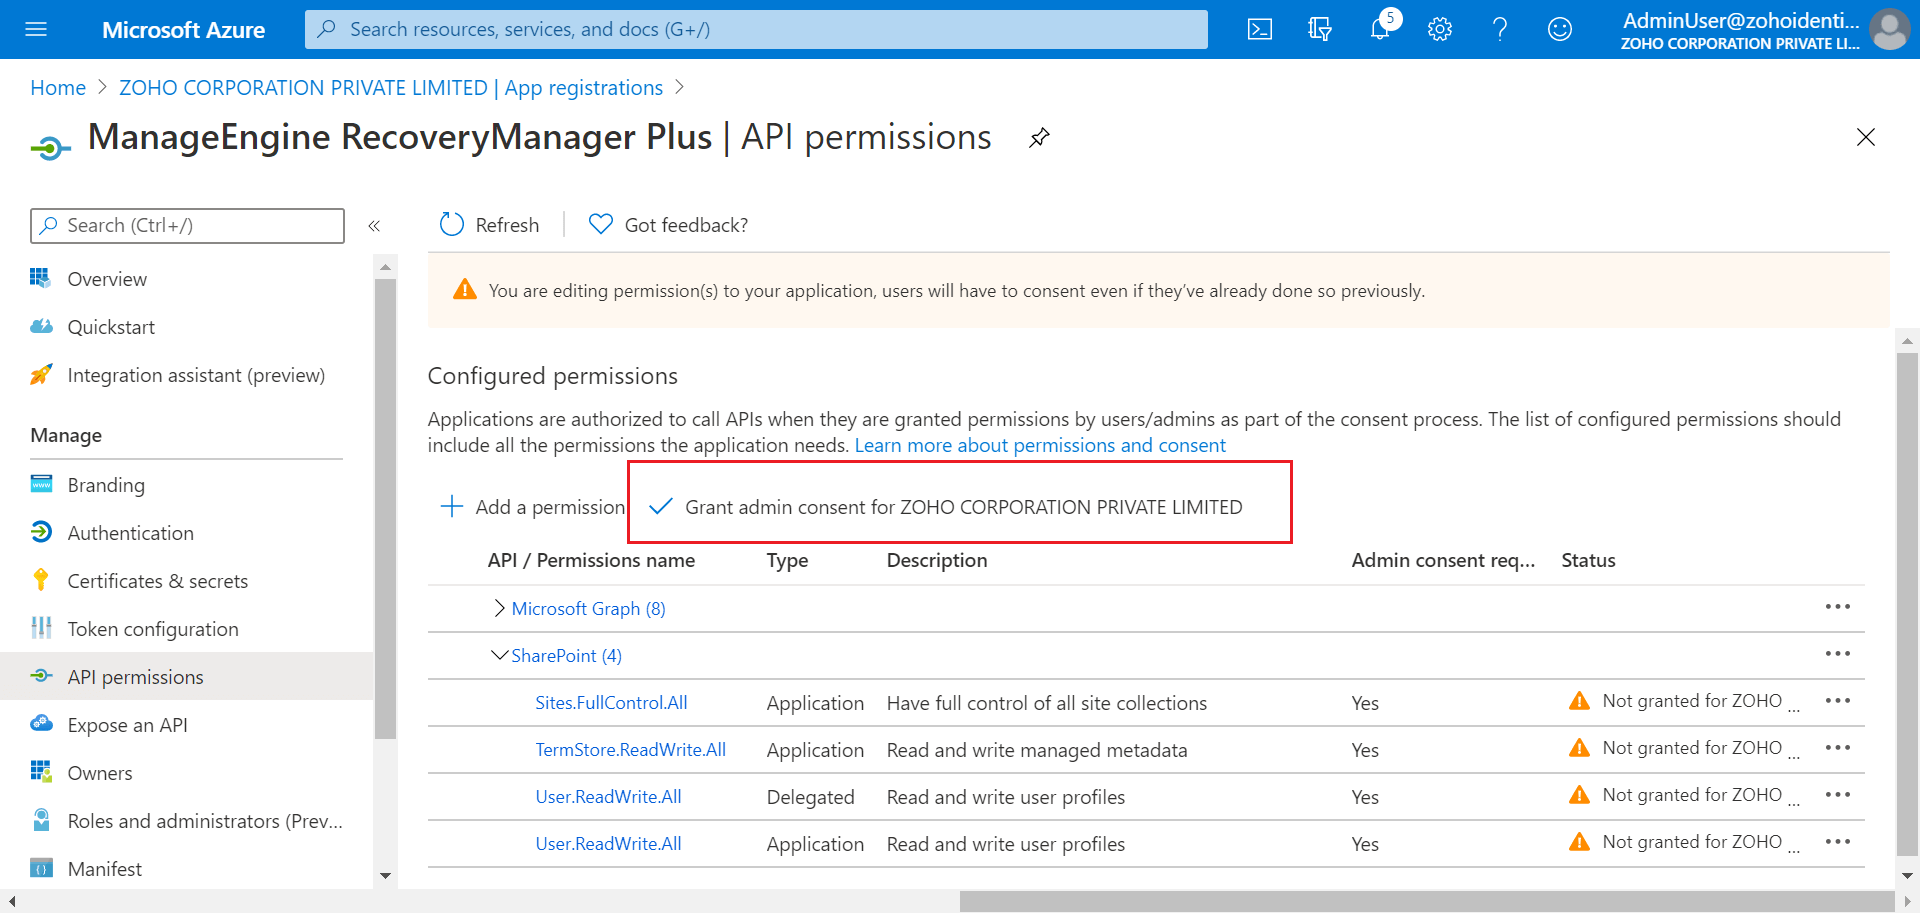
Task: Open the portal hamburger menu
Action: coord(36,29)
